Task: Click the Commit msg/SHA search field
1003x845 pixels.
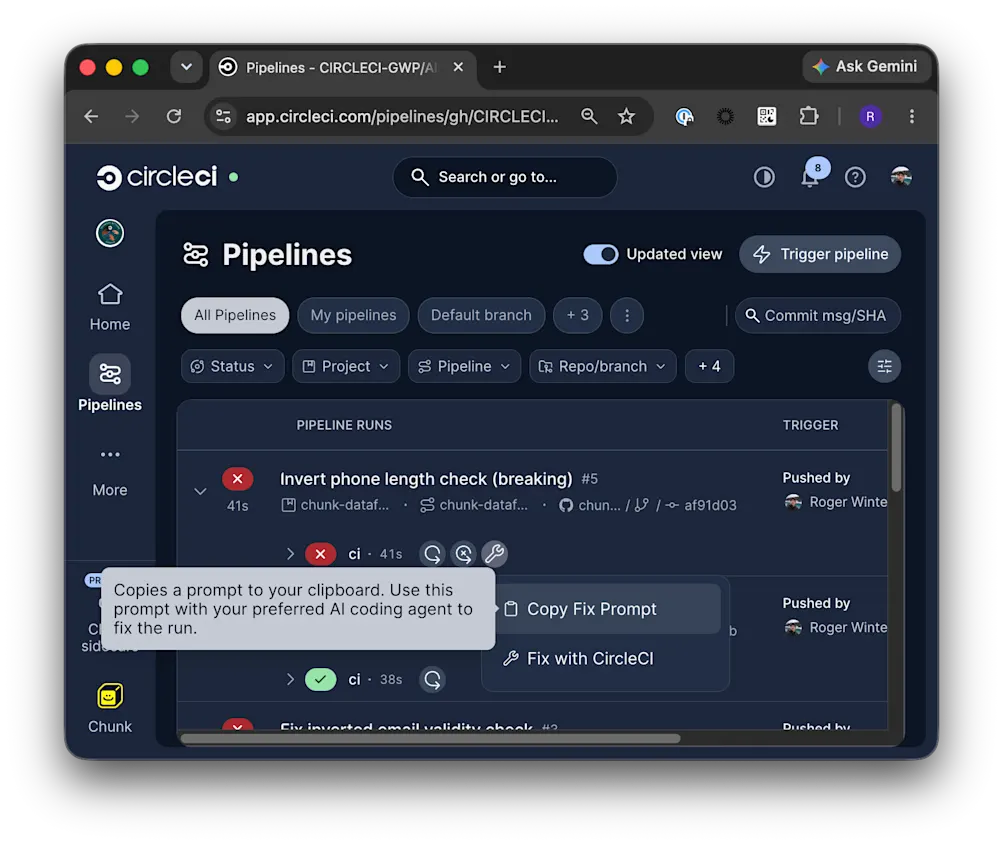Action: 817,315
